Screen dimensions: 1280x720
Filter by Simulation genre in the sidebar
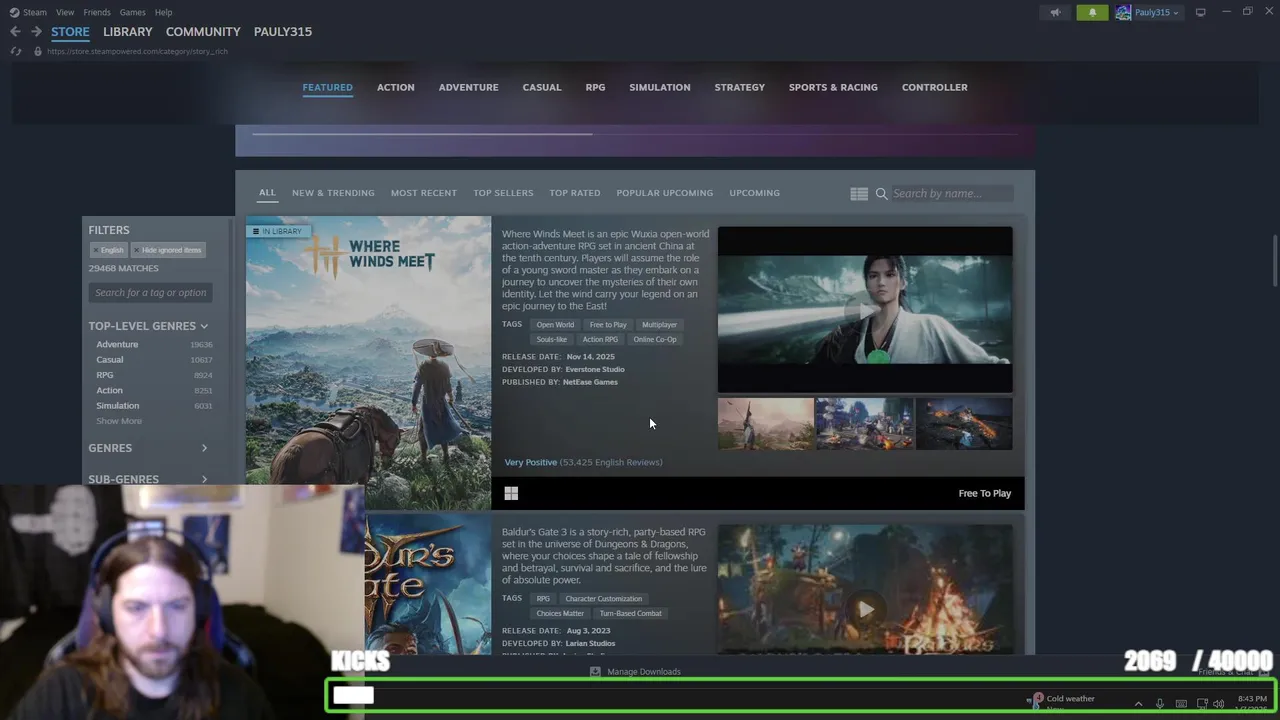[154, 406]
